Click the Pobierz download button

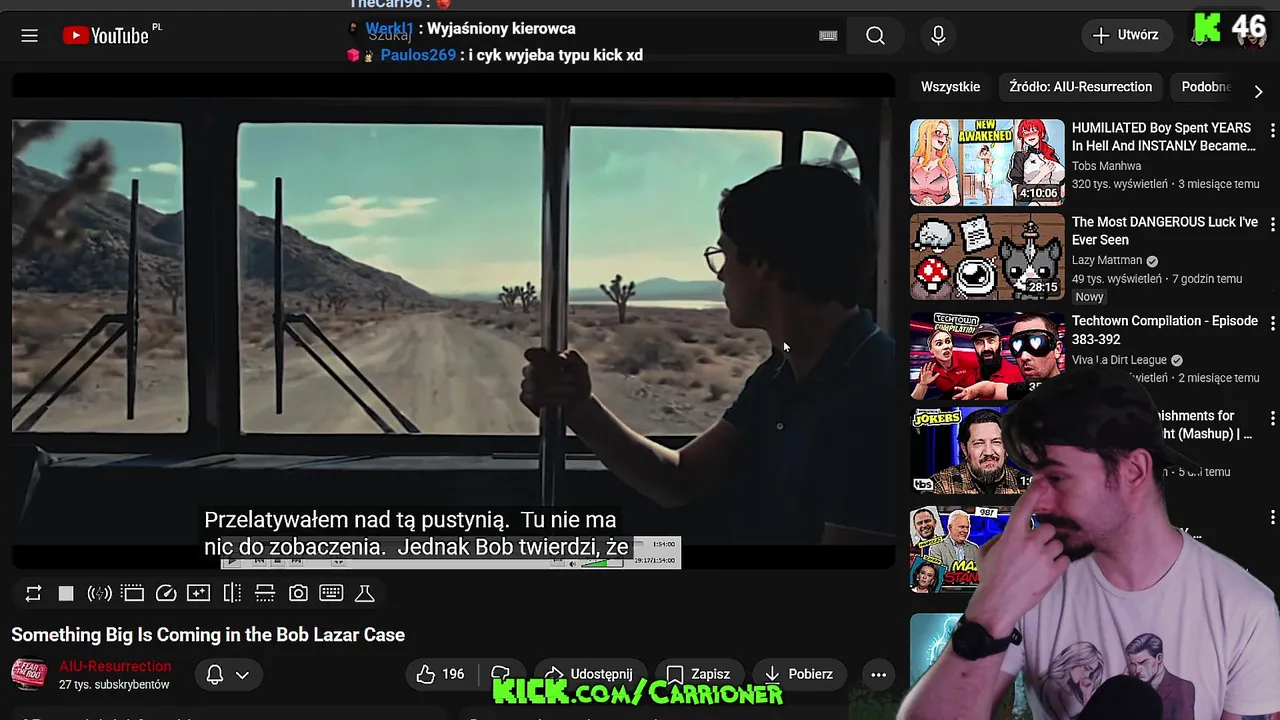(798, 674)
